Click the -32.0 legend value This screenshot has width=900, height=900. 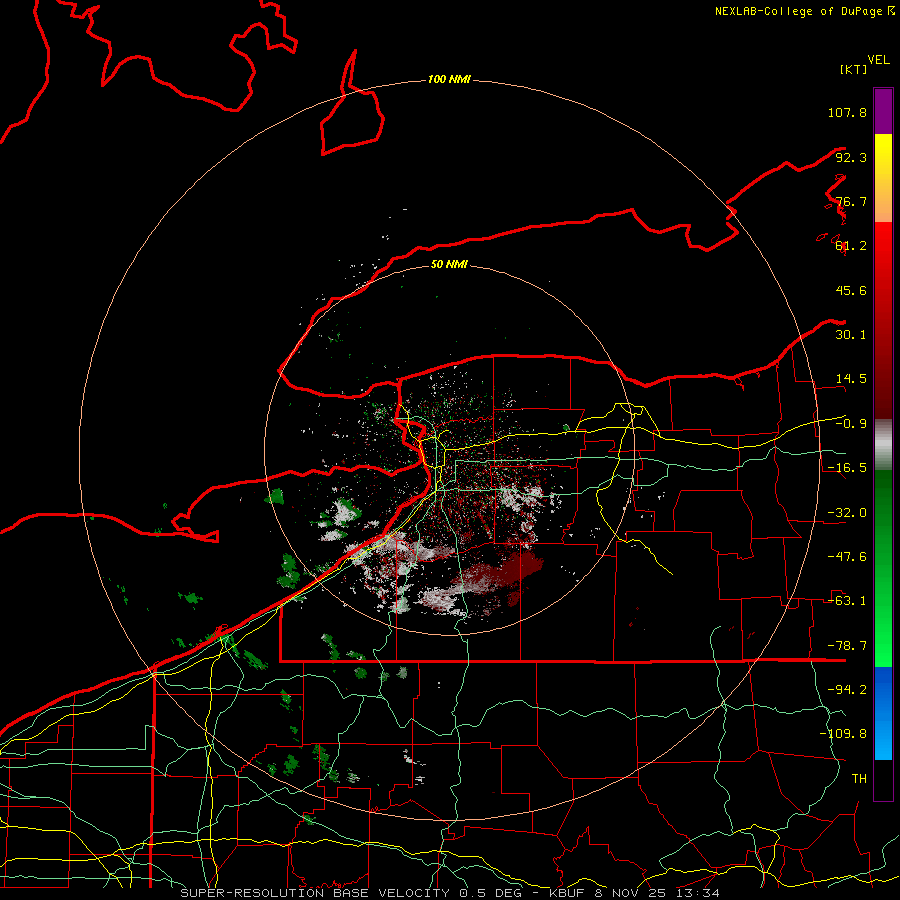point(847,513)
